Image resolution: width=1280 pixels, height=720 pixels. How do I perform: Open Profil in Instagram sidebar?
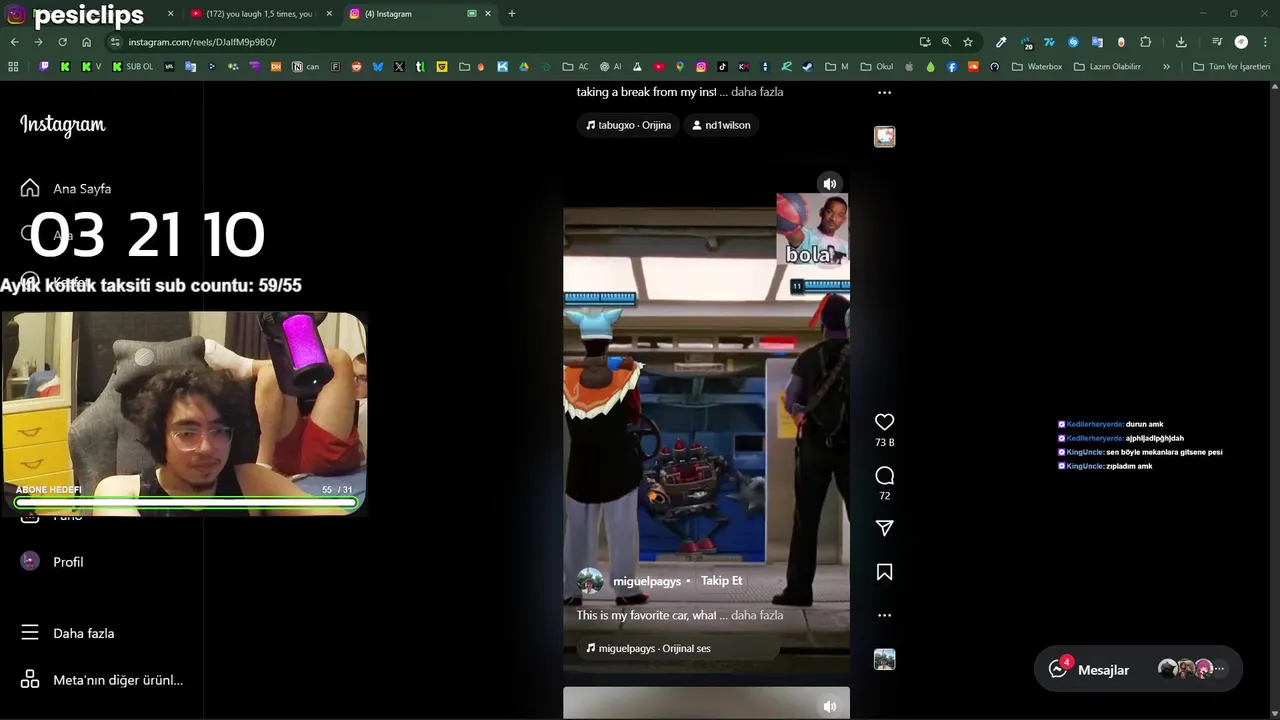[x=52, y=562]
